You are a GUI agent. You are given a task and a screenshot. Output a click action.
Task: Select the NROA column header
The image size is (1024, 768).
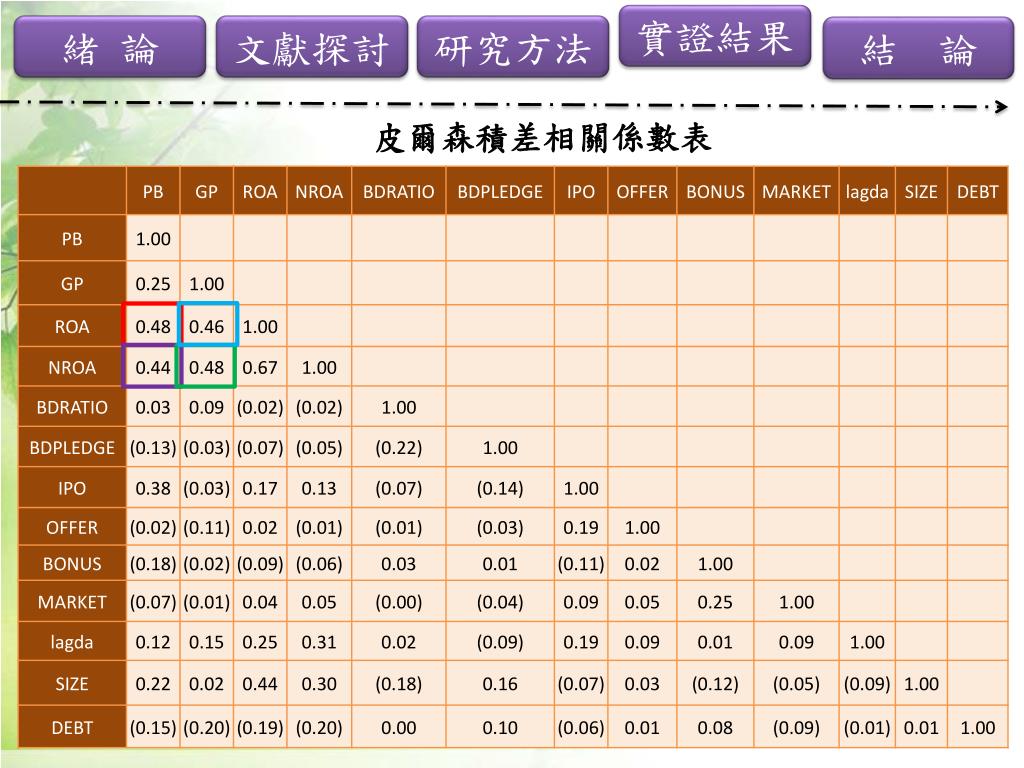319,191
